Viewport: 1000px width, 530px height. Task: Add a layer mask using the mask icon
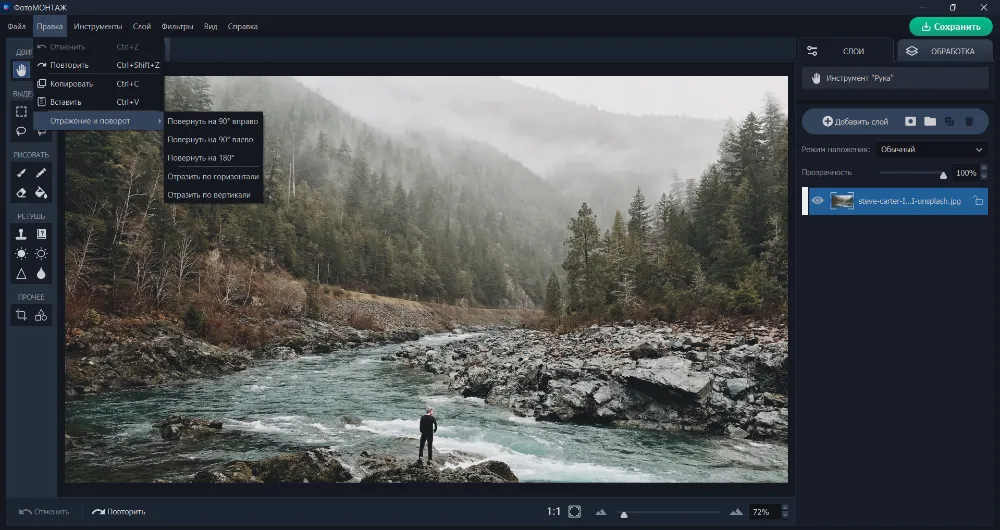[x=910, y=121]
